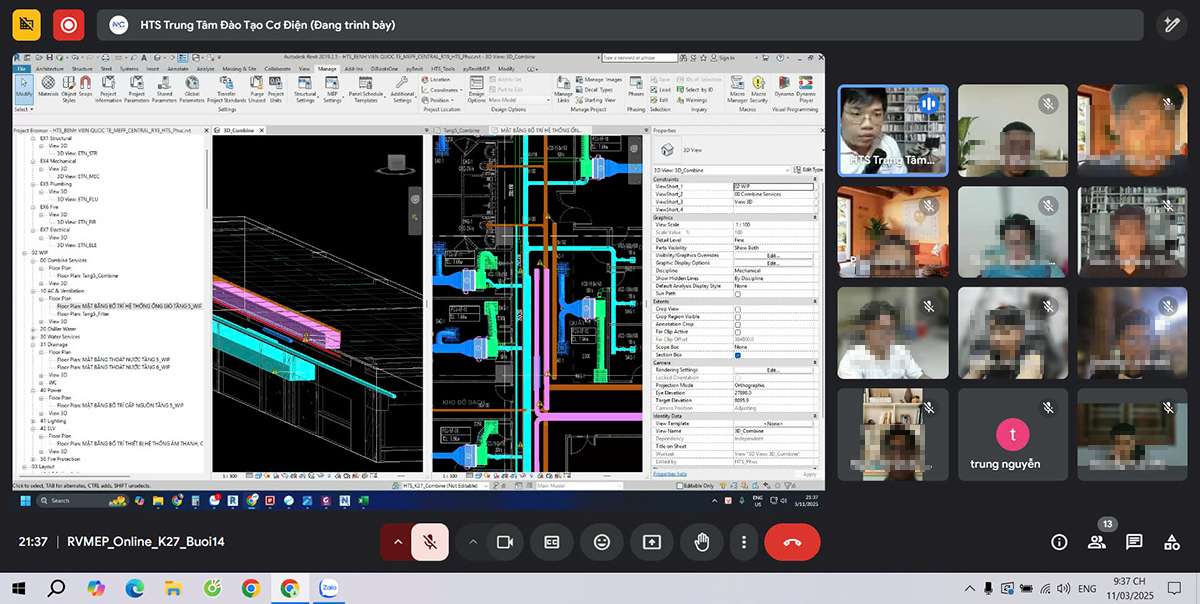The image size is (1200, 604).
Task: Open Shared Parameters
Action: [x=164, y=89]
